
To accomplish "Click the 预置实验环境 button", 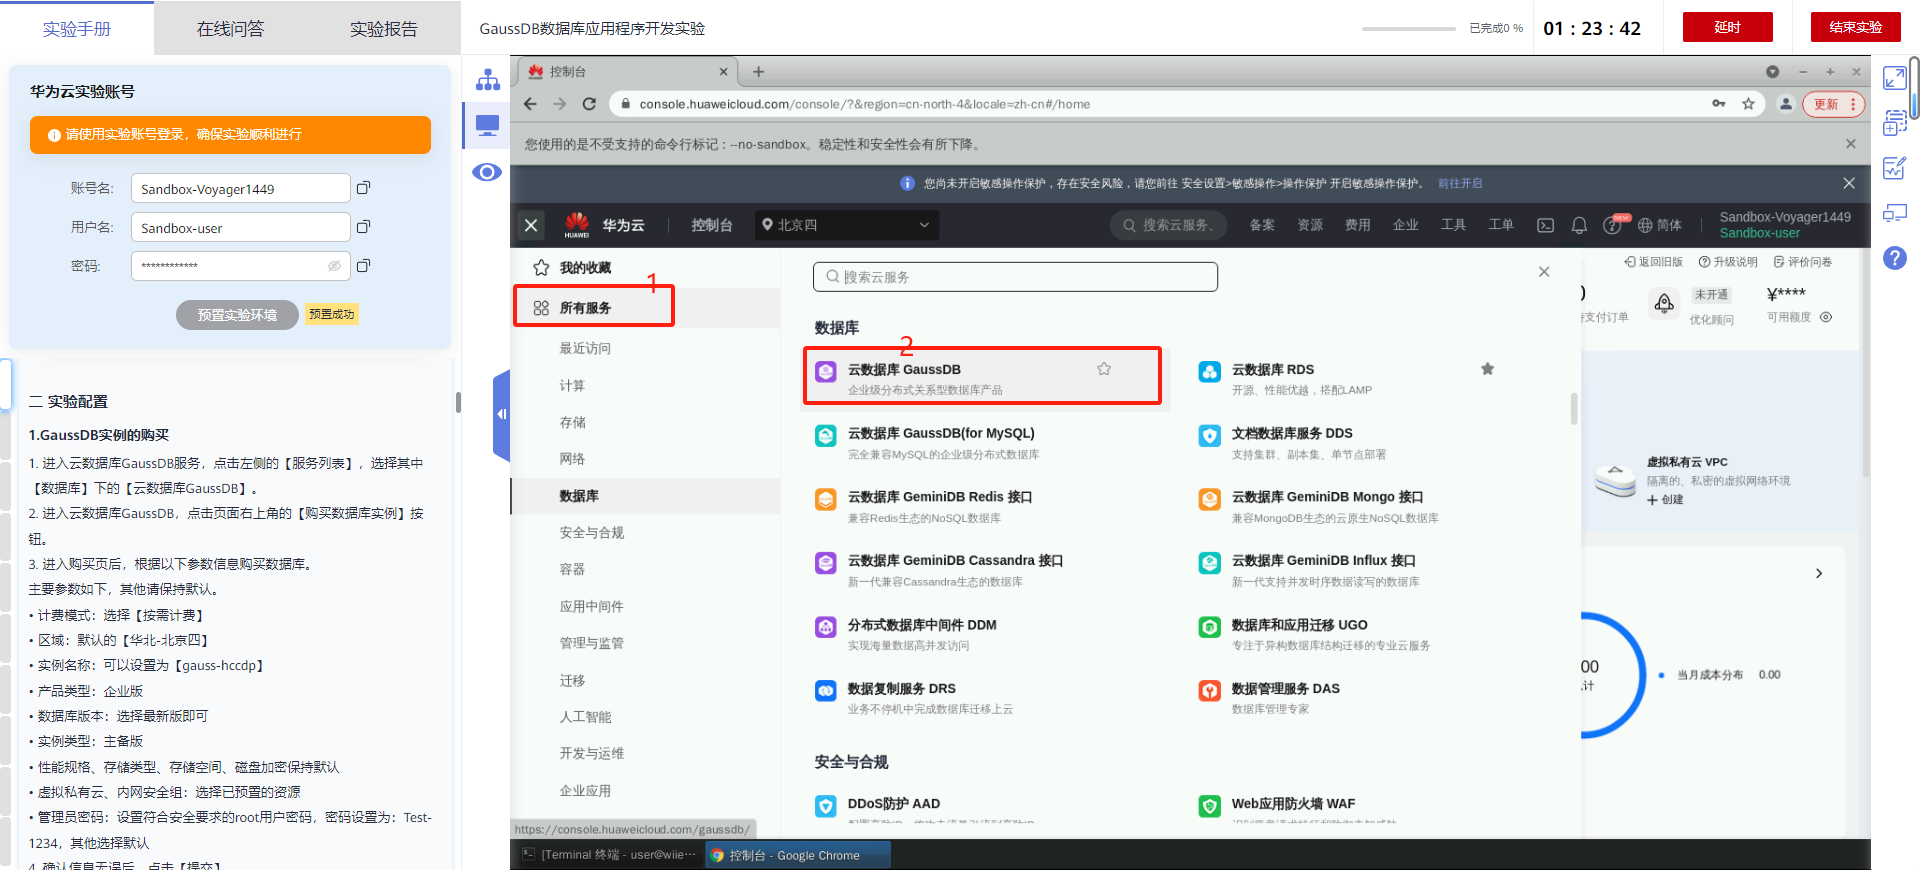I will (x=237, y=315).
